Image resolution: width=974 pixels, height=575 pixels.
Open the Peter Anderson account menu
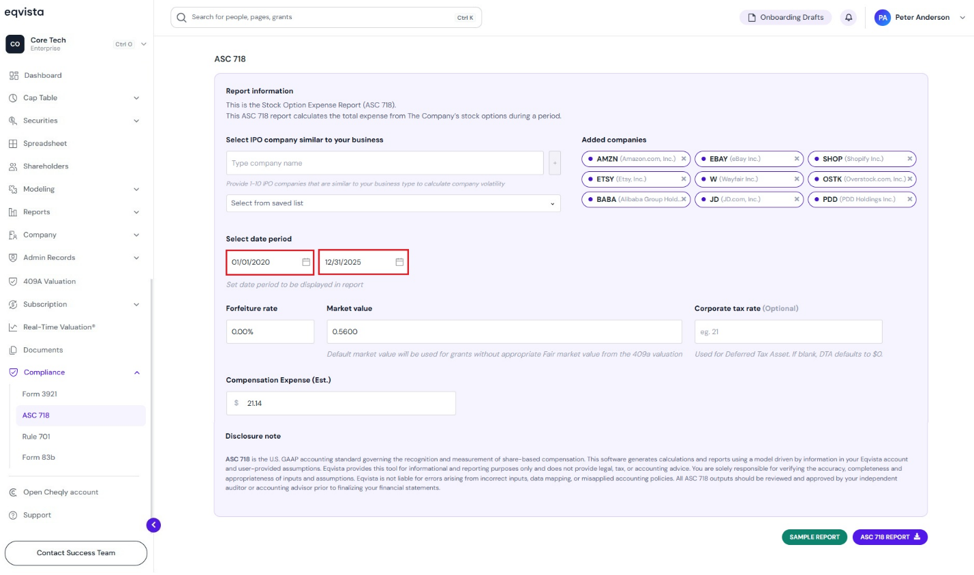click(x=921, y=17)
